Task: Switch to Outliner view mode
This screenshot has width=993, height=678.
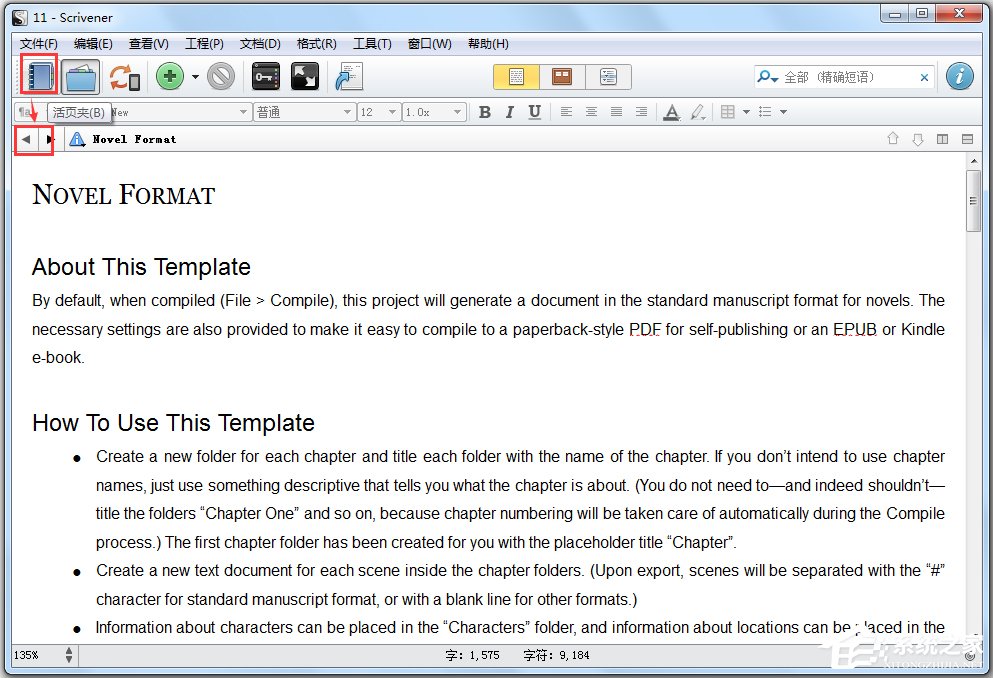Action: click(608, 77)
